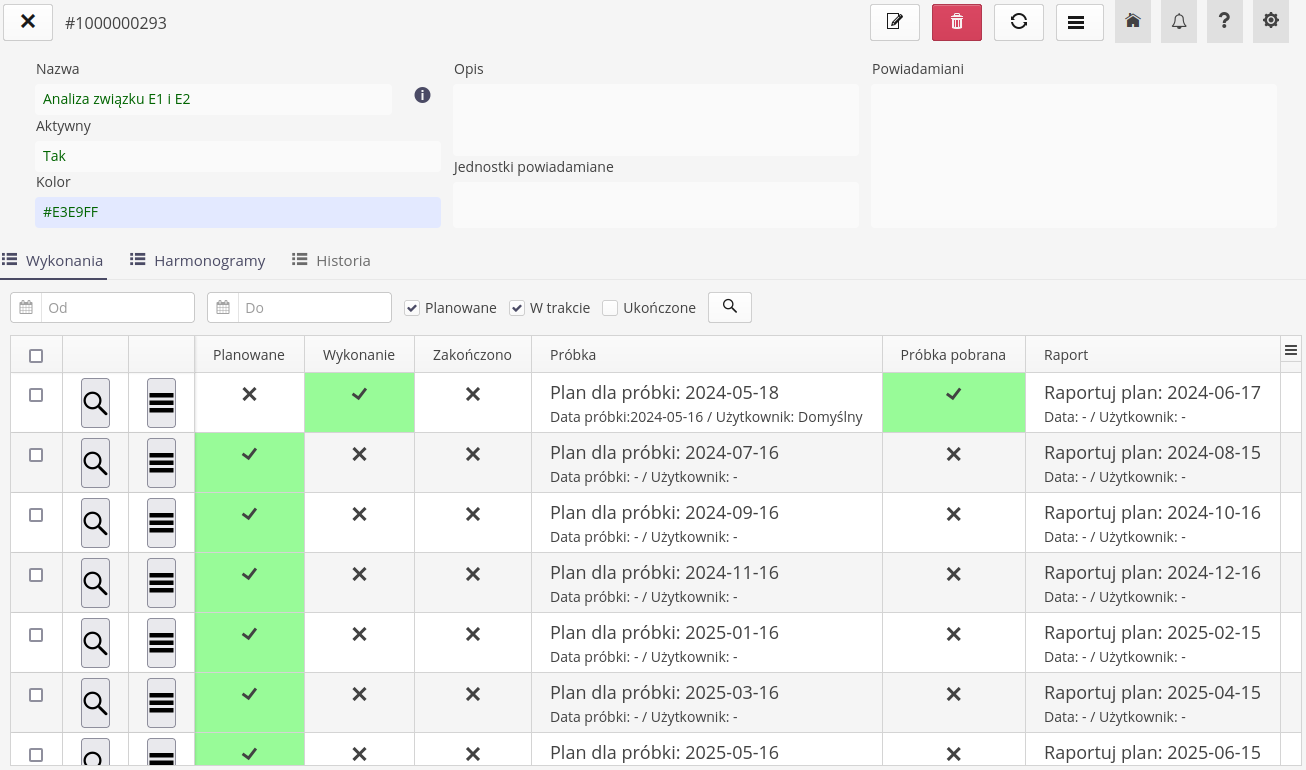Open the notifications bell icon
This screenshot has width=1306, height=770.
click(x=1179, y=21)
